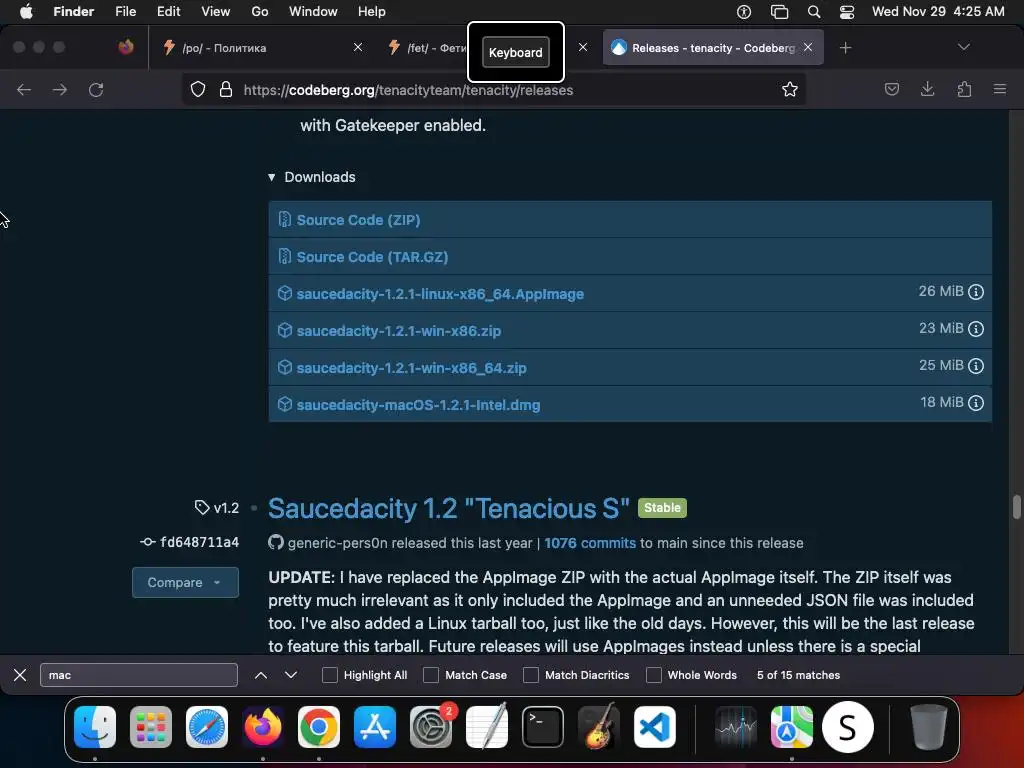Open the Go menu
Screen dimensions: 1024x768
(x=260, y=12)
